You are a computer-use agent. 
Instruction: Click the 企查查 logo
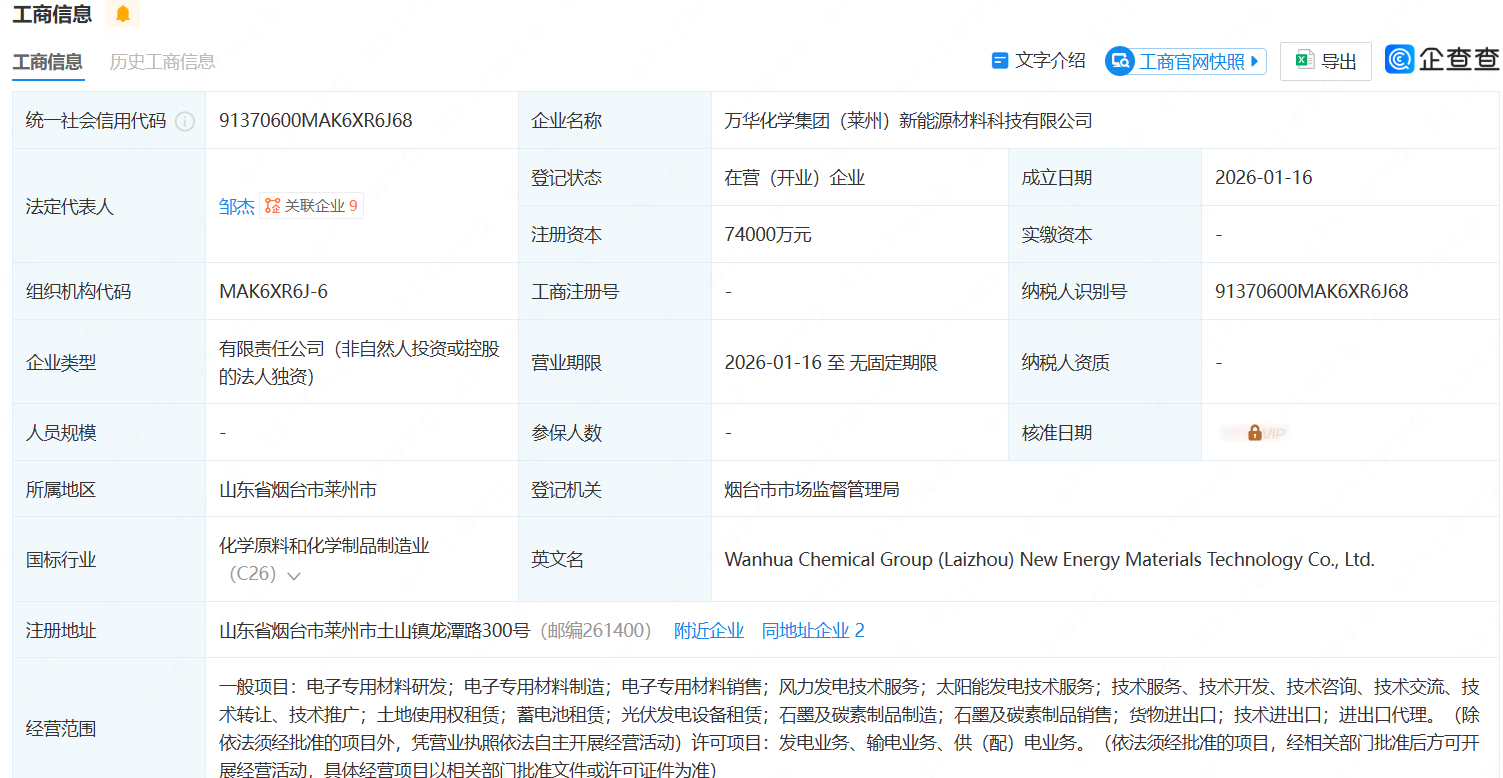[x=1442, y=60]
